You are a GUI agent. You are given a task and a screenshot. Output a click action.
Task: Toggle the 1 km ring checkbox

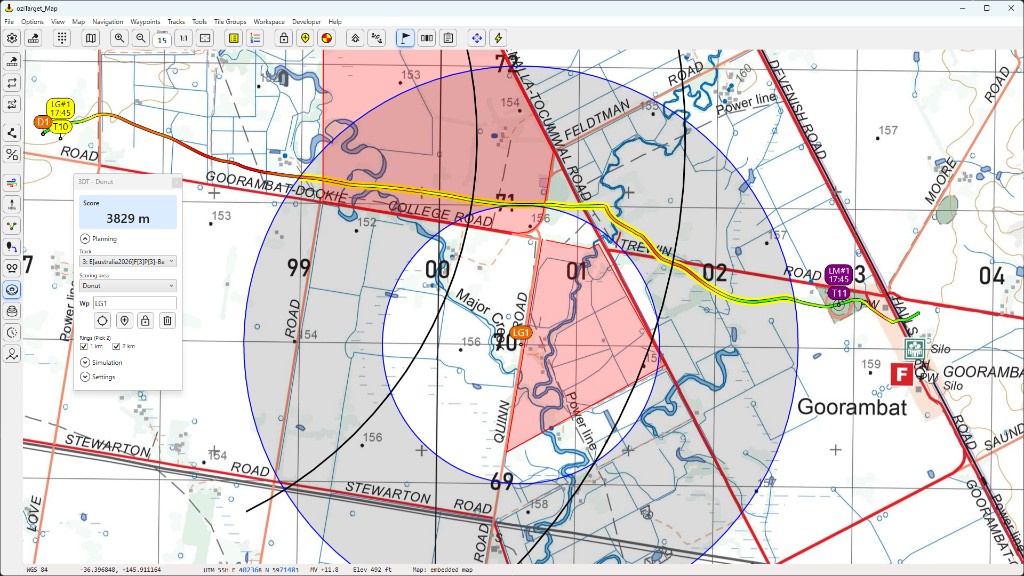pos(84,346)
